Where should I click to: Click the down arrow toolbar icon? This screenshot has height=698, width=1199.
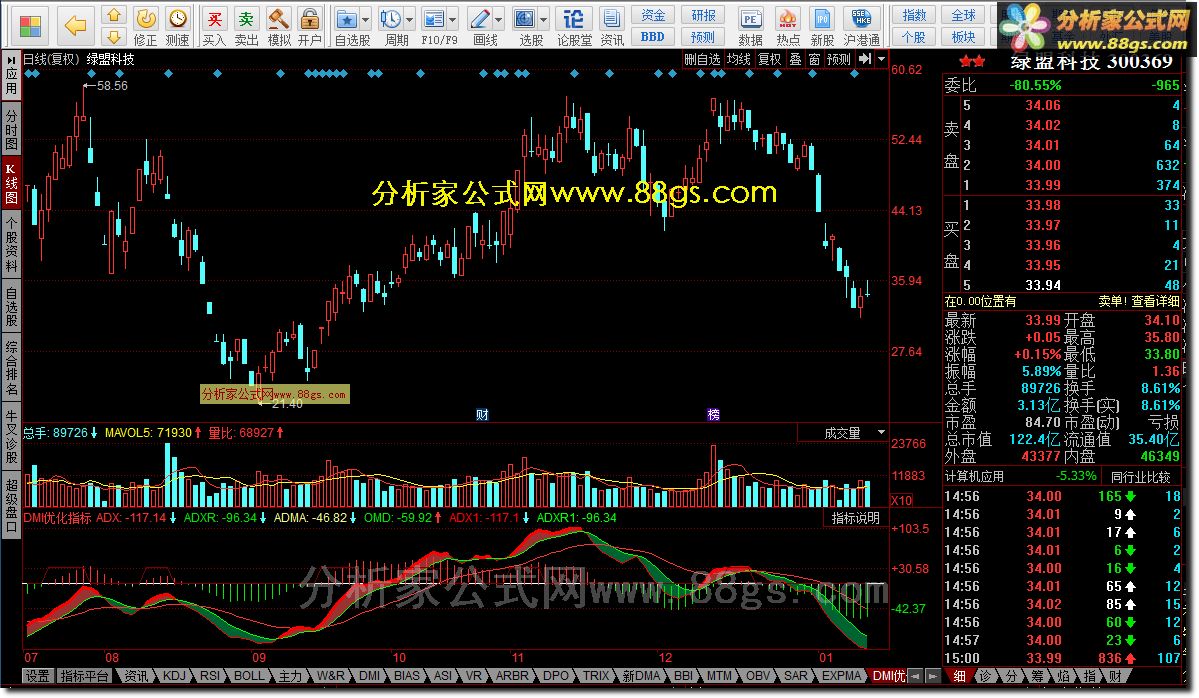(114, 37)
